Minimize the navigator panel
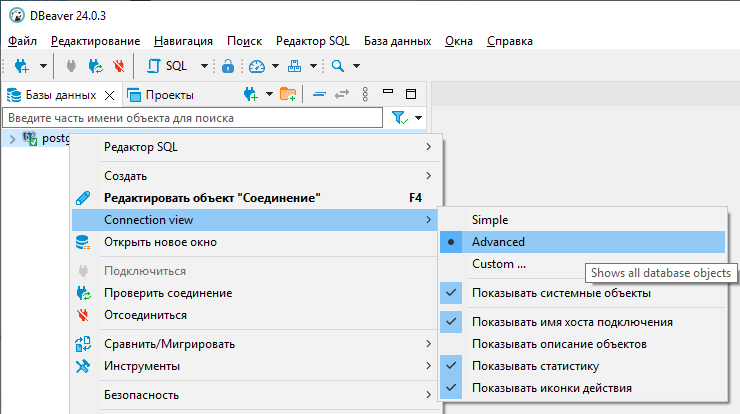This screenshot has width=740, height=414. (388, 93)
